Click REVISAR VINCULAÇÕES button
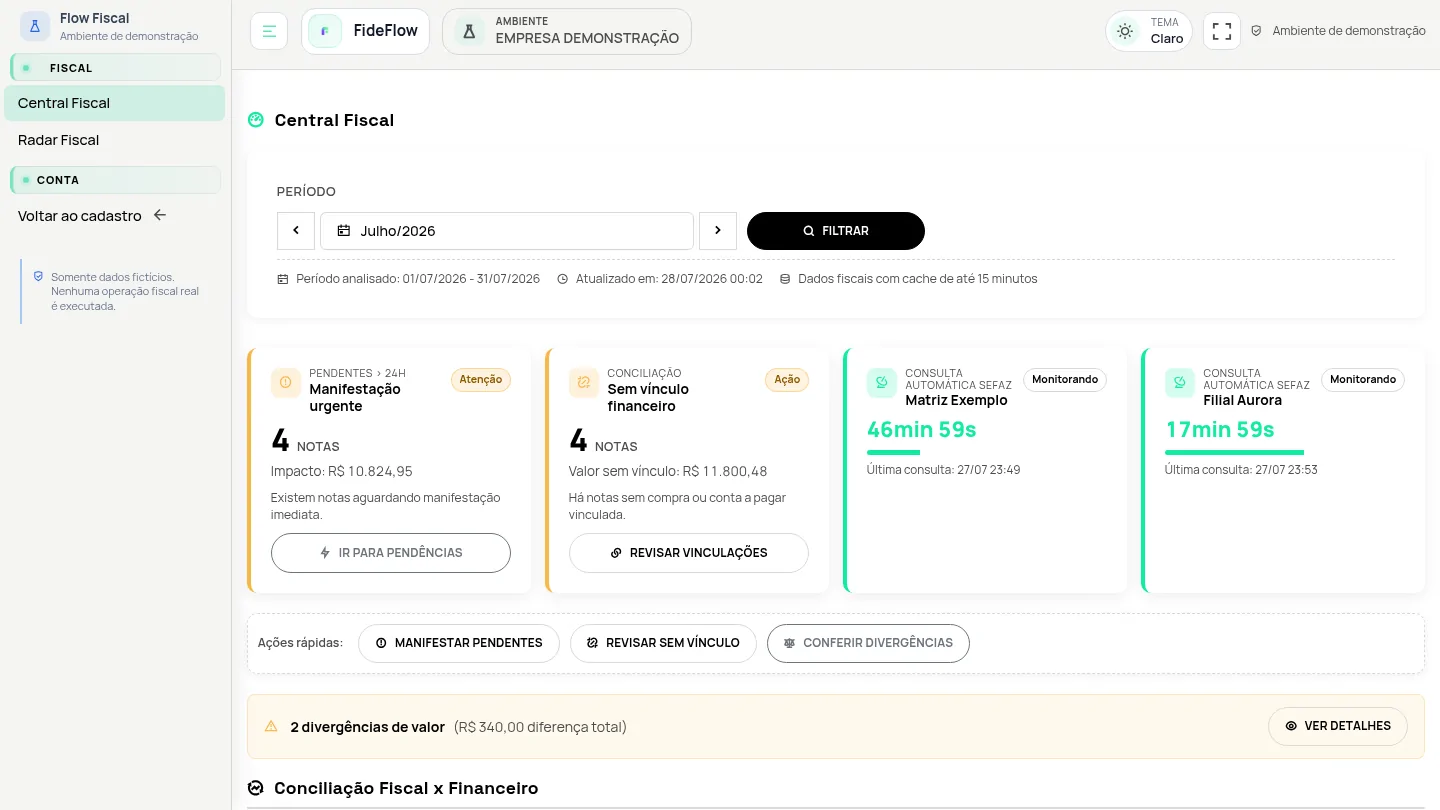The height and width of the screenshot is (810, 1440). tap(689, 553)
